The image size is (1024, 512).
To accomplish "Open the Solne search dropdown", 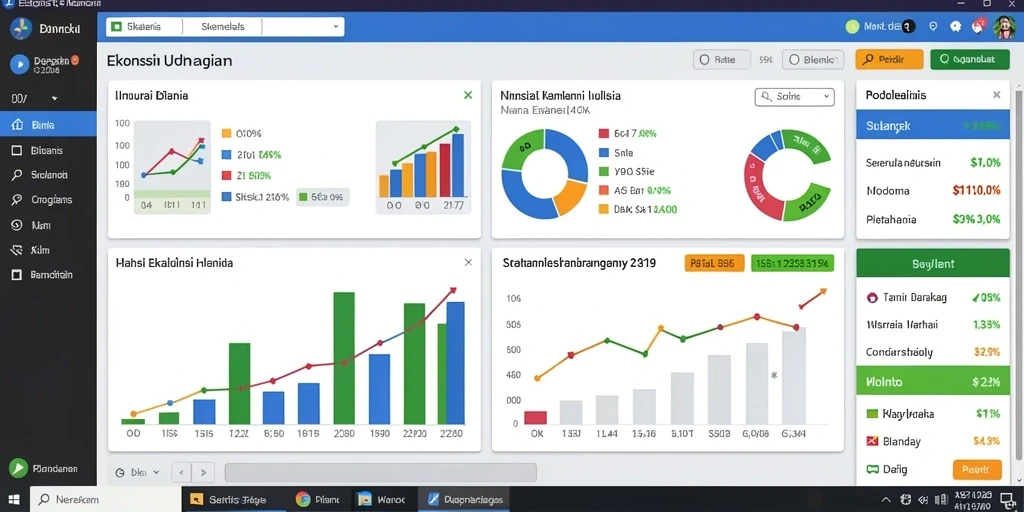I will pos(795,97).
